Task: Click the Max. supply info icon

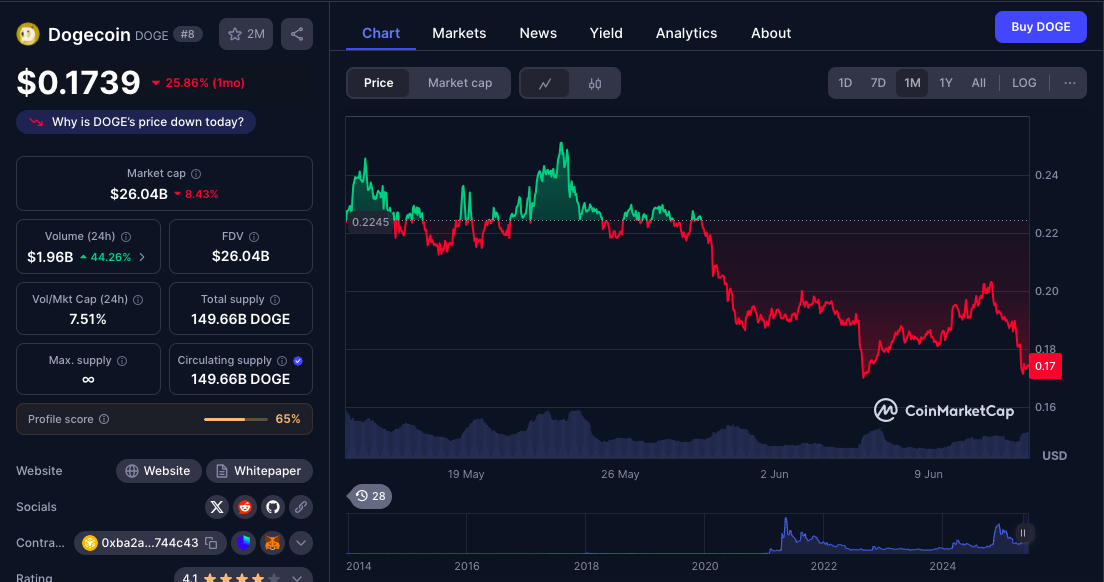Action: point(122,361)
